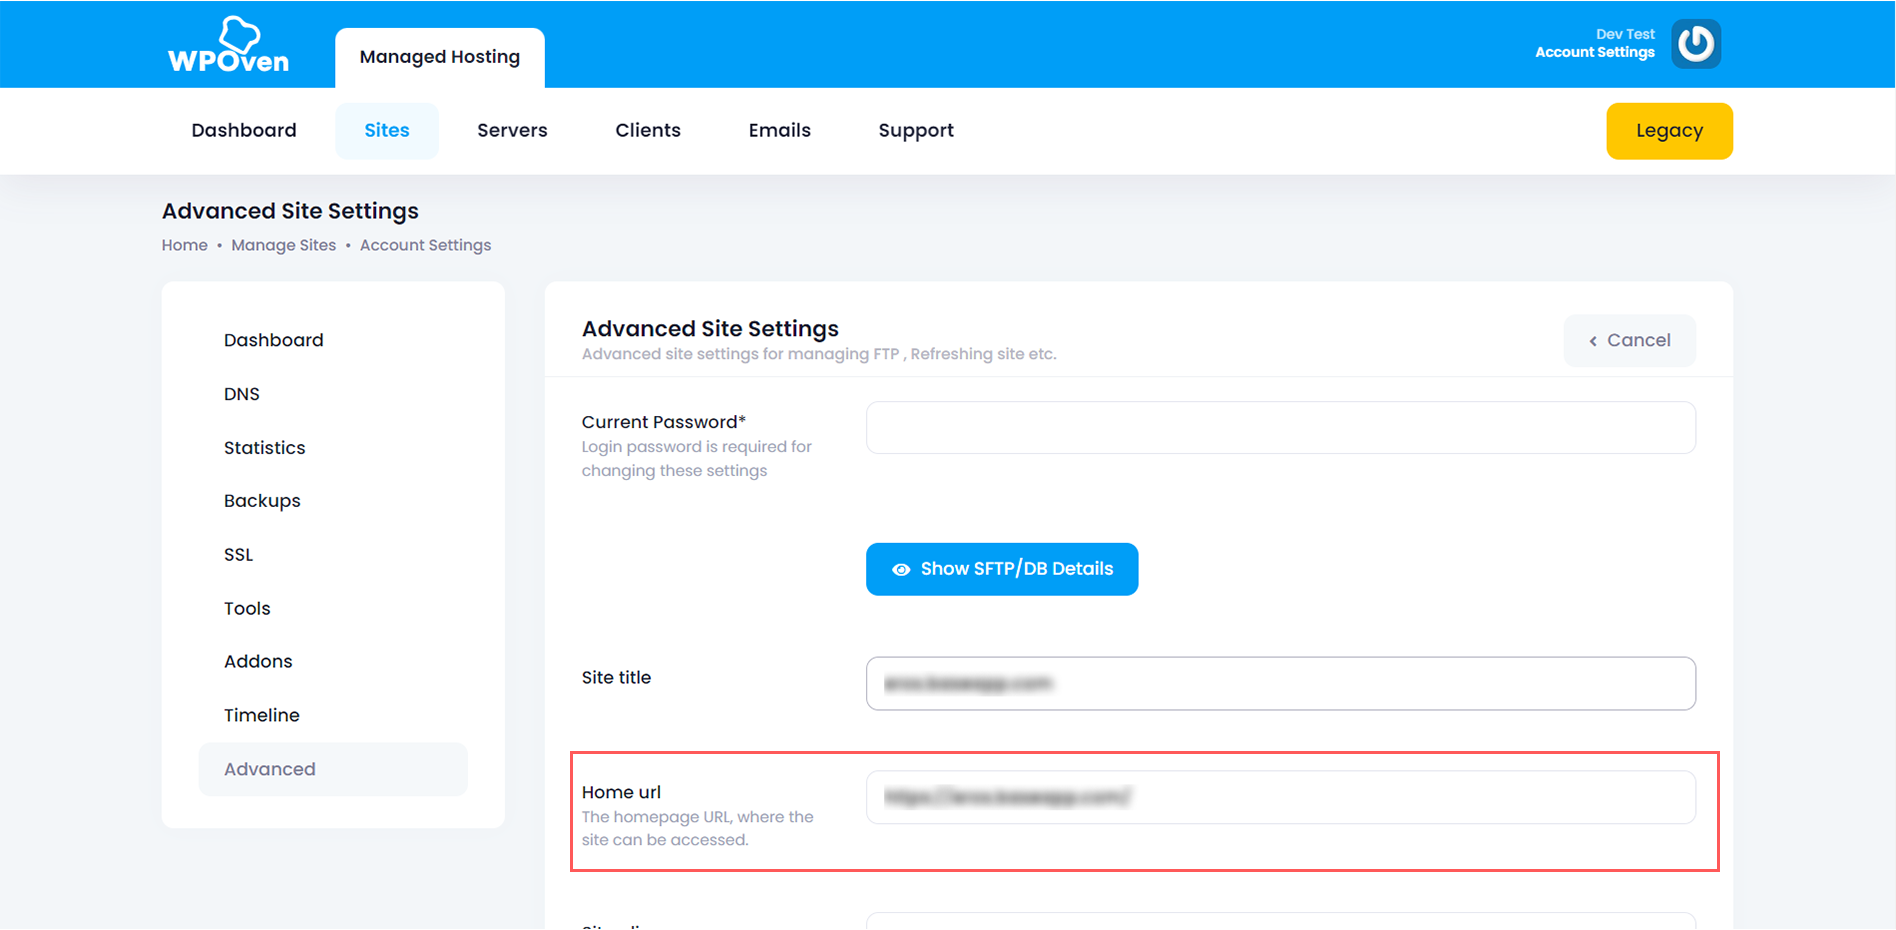Click into the Home url field
Screen dimensions: 1896x930
[x=1281, y=797]
